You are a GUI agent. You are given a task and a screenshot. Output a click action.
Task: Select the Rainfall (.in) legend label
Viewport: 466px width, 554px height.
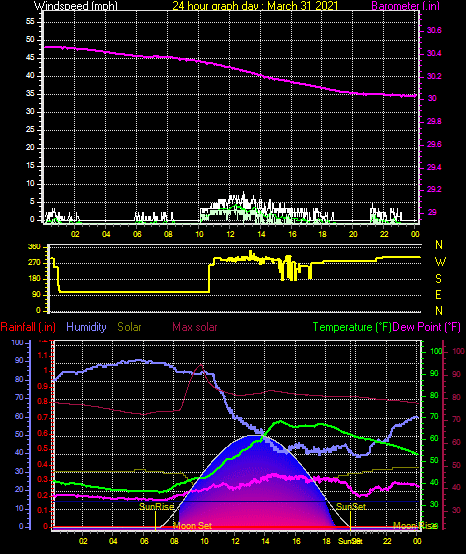click(x=28, y=327)
